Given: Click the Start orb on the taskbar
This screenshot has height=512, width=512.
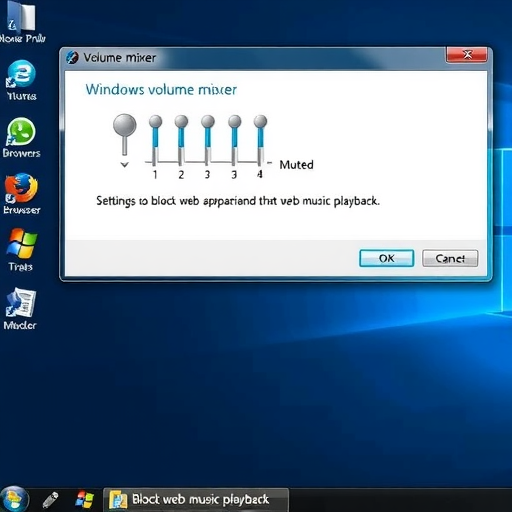Looking at the screenshot, I should click(x=14, y=499).
